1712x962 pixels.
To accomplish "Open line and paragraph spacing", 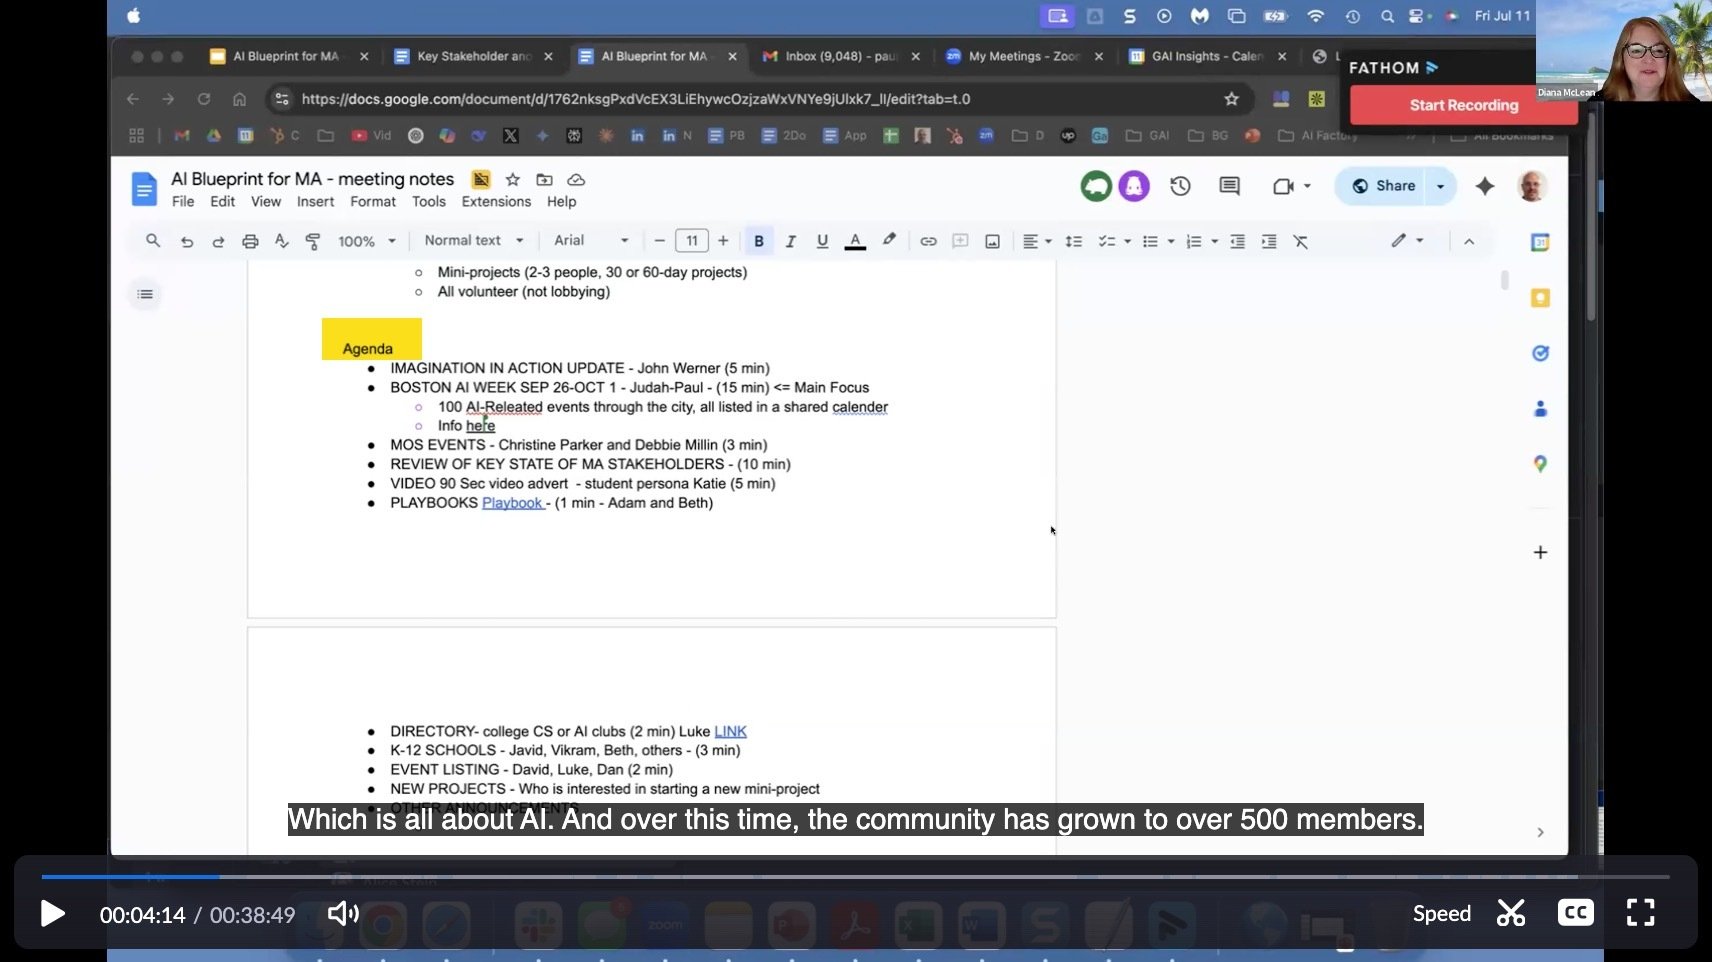I will [x=1074, y=241].
